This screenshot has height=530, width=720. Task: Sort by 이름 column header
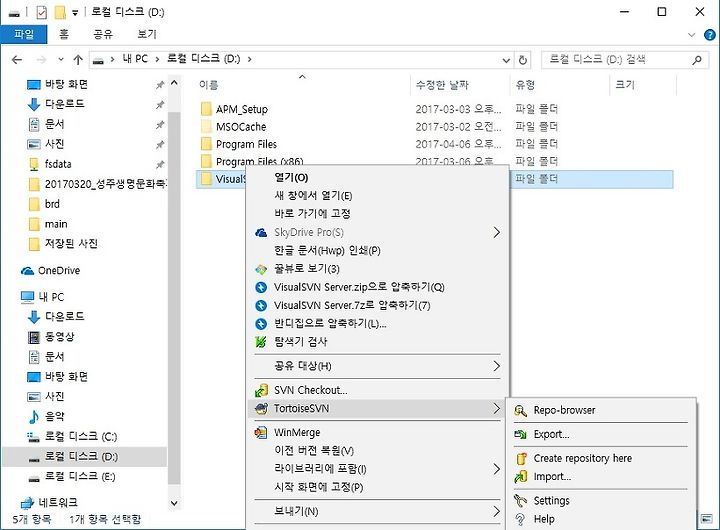[208, 85]
